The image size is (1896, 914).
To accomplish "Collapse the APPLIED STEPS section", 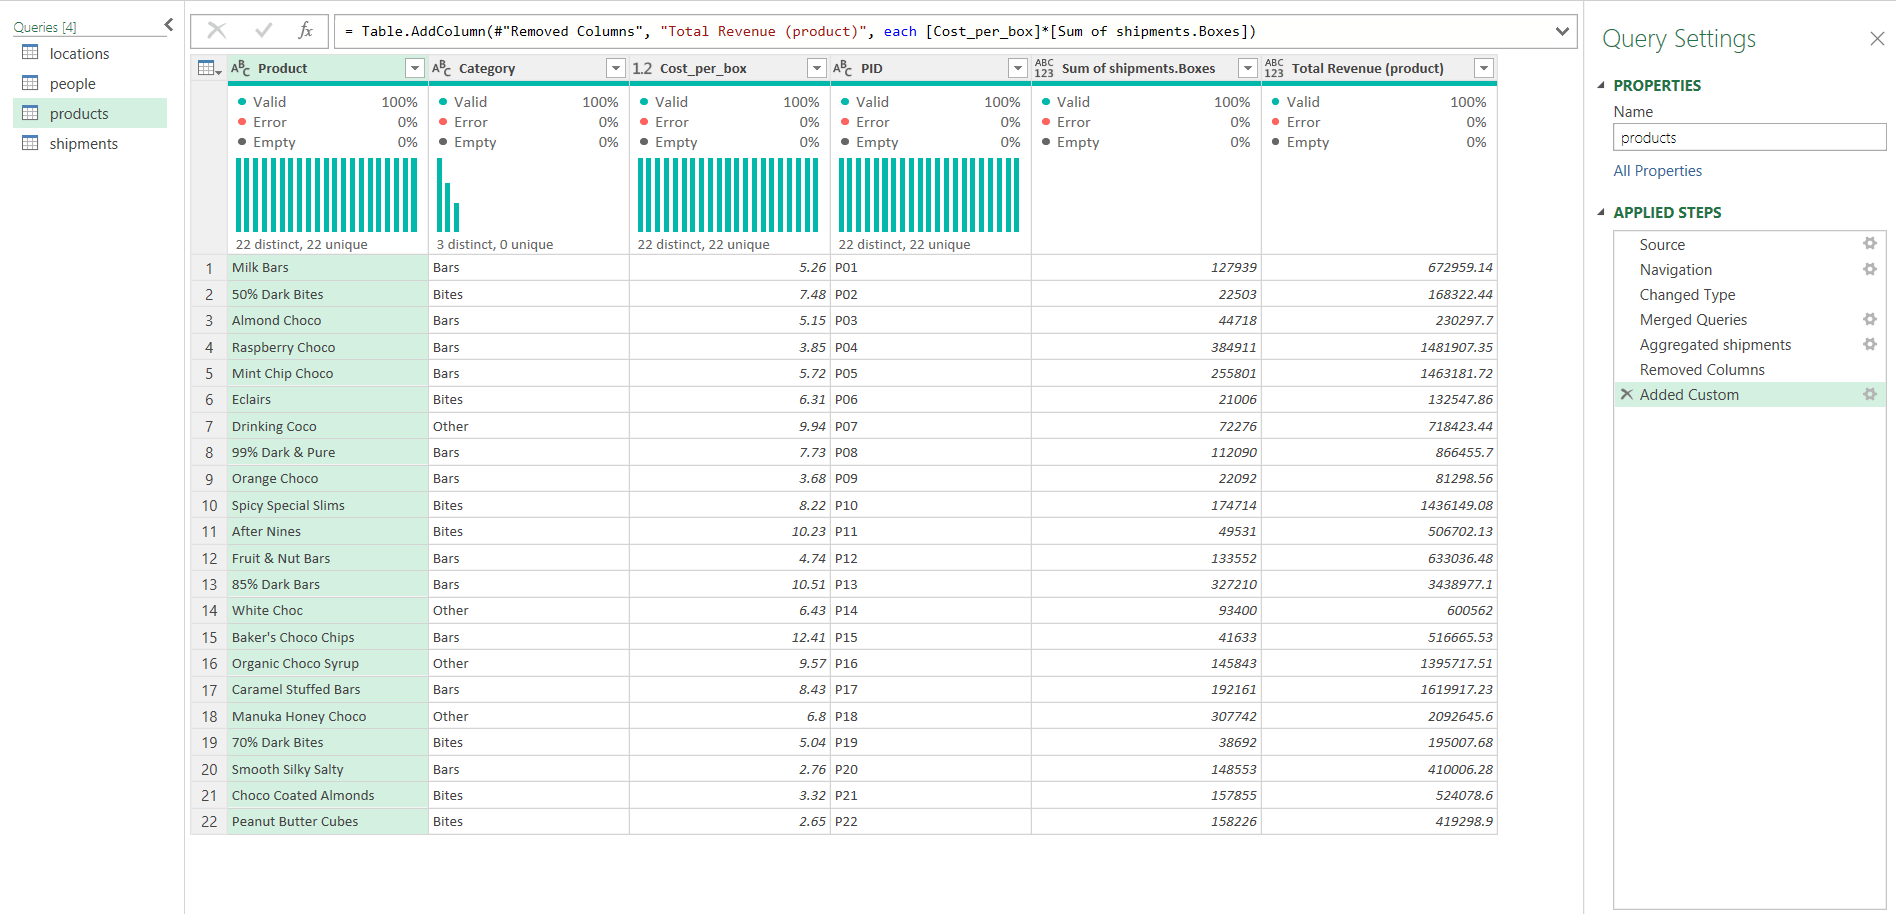I will tap(1601, 212).
